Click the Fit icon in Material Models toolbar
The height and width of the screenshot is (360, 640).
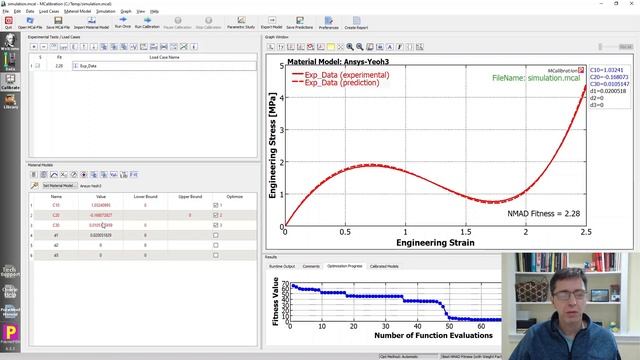pos(133,175)
